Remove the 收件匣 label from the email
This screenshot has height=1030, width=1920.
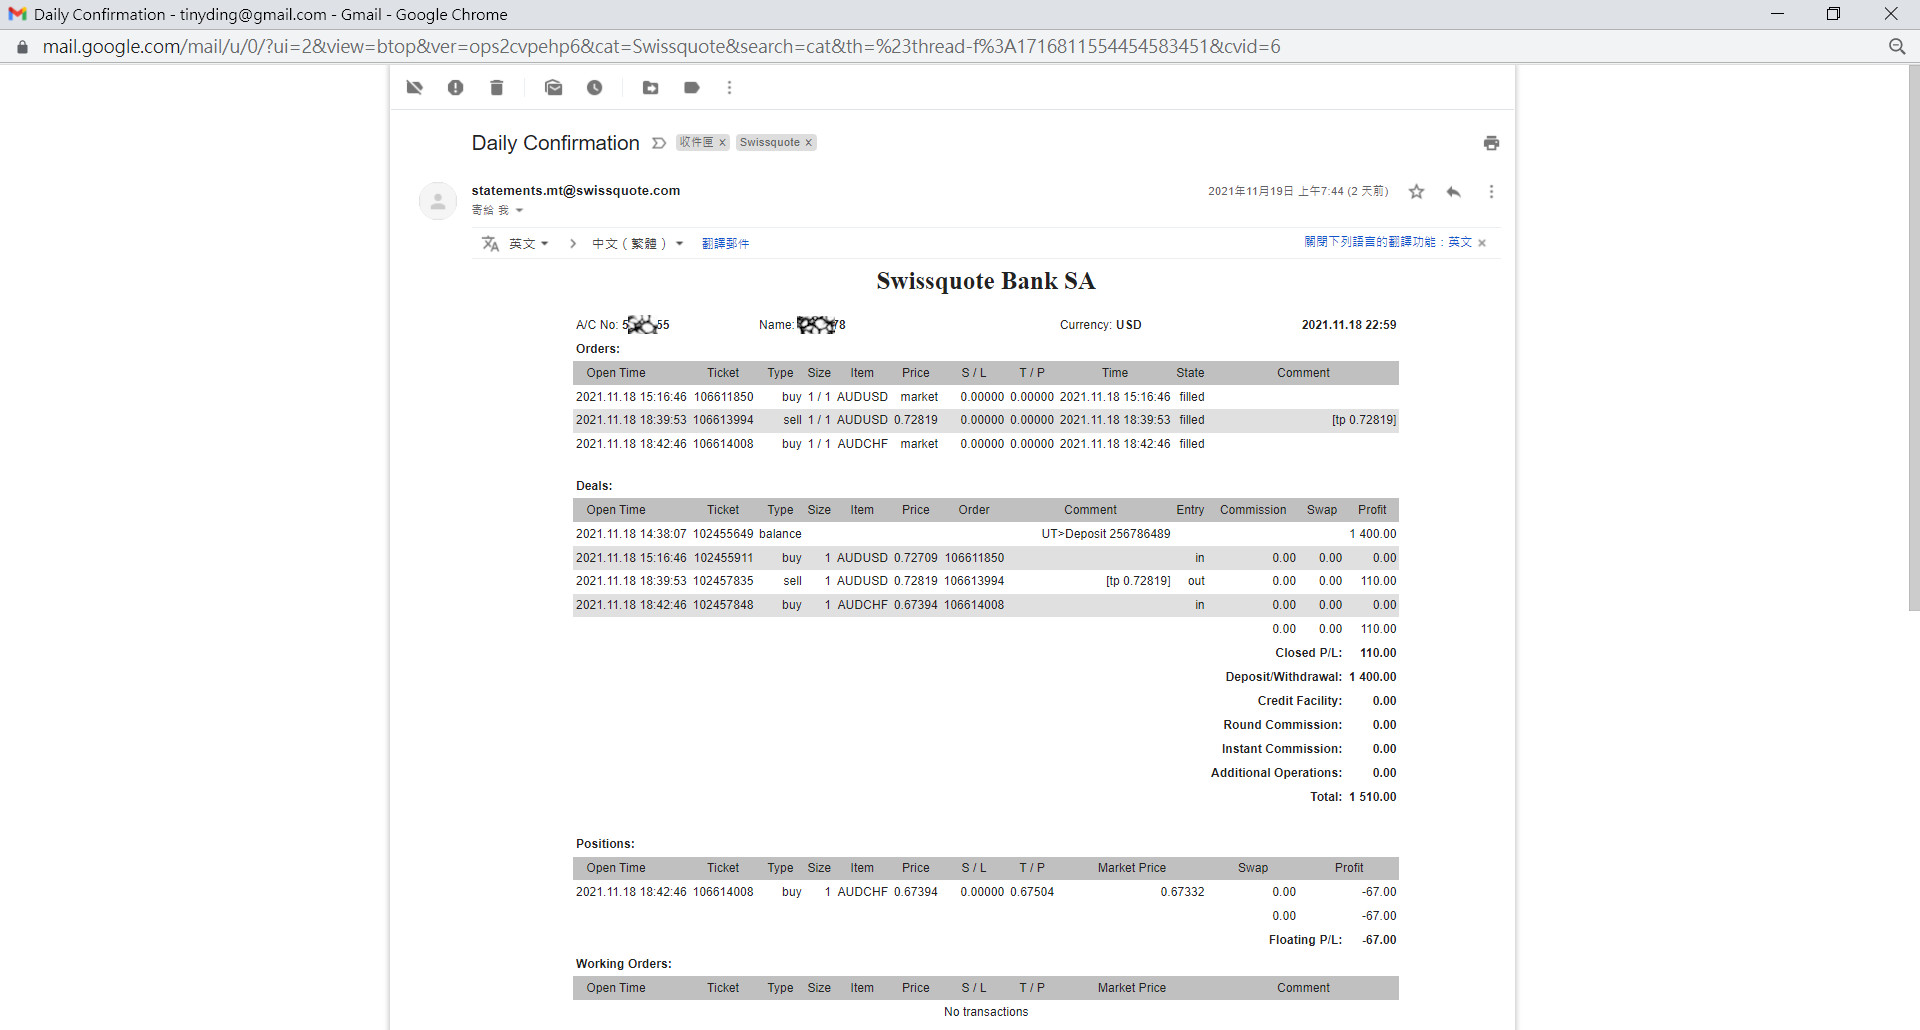click(x=722, y=142)
